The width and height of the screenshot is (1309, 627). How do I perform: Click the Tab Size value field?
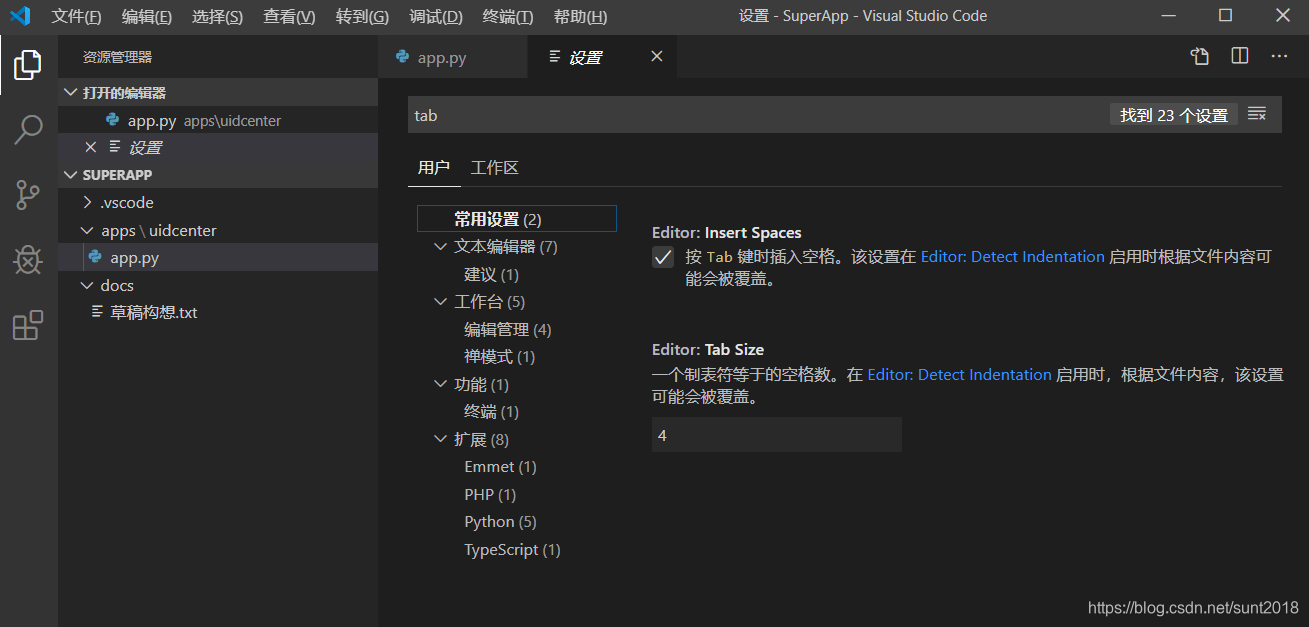point(777,435)
